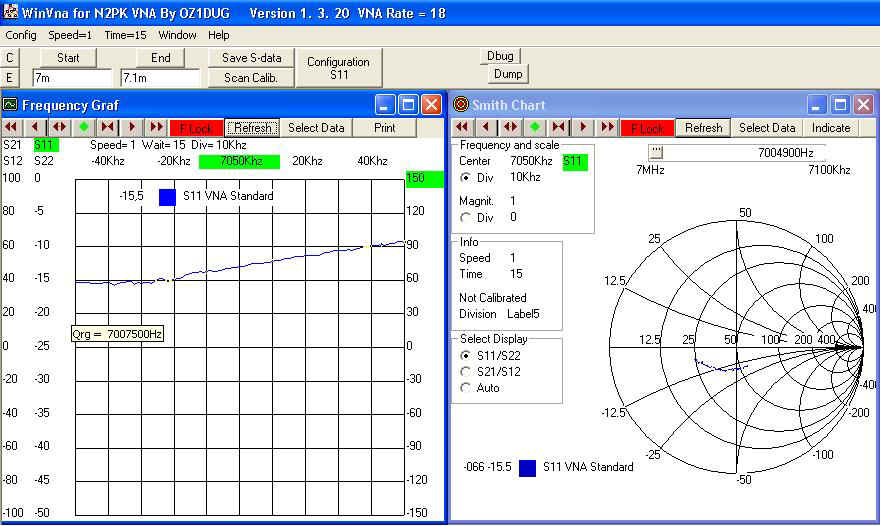Select the S21 trace label in Frequency Graf
The width and height of the screenshot is (884, 526).
coord(12,145)
